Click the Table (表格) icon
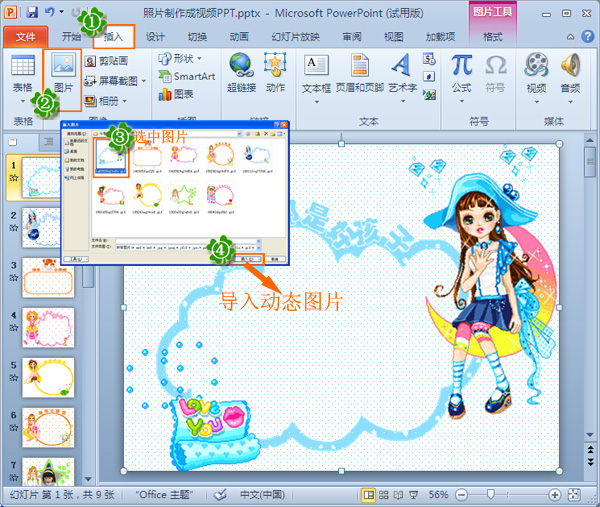 tap(23, 65)
